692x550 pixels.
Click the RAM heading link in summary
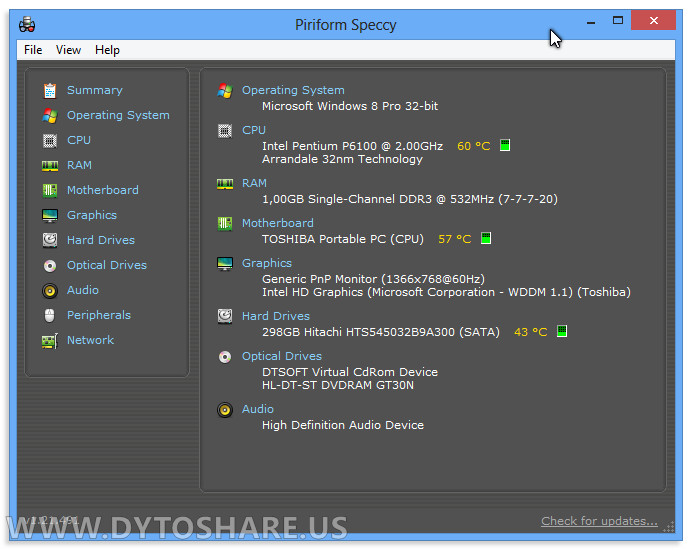[x=254, y=183]
